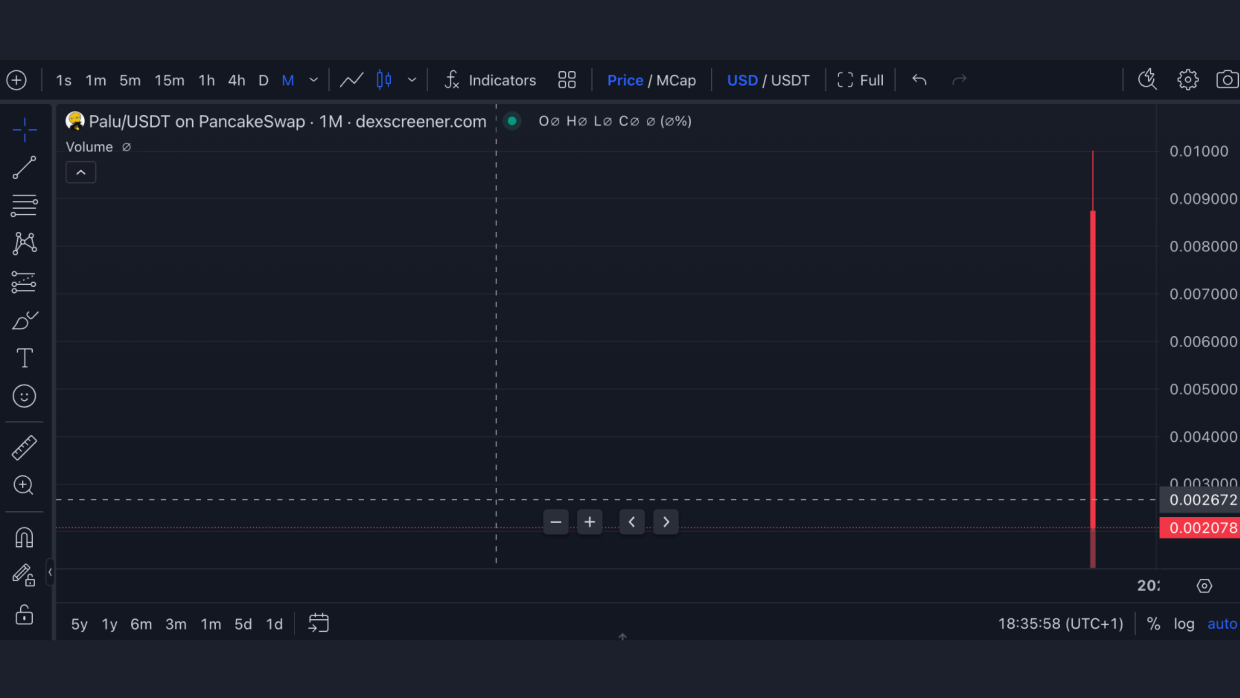
Task: Set date range to 1m
Action: tap(211, 624)
